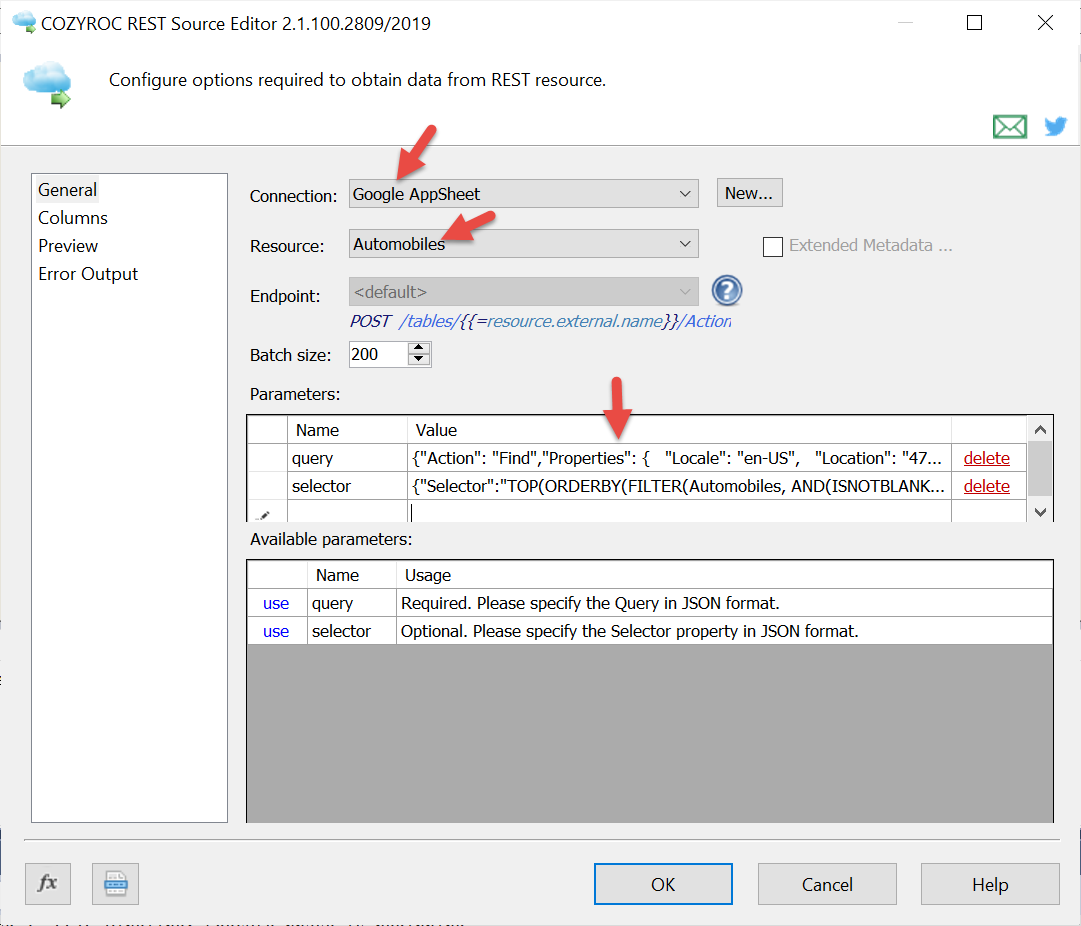Click the POST /tables endpoint path text
This screenshot has height=926, width=1081.
tap(540, 321)
